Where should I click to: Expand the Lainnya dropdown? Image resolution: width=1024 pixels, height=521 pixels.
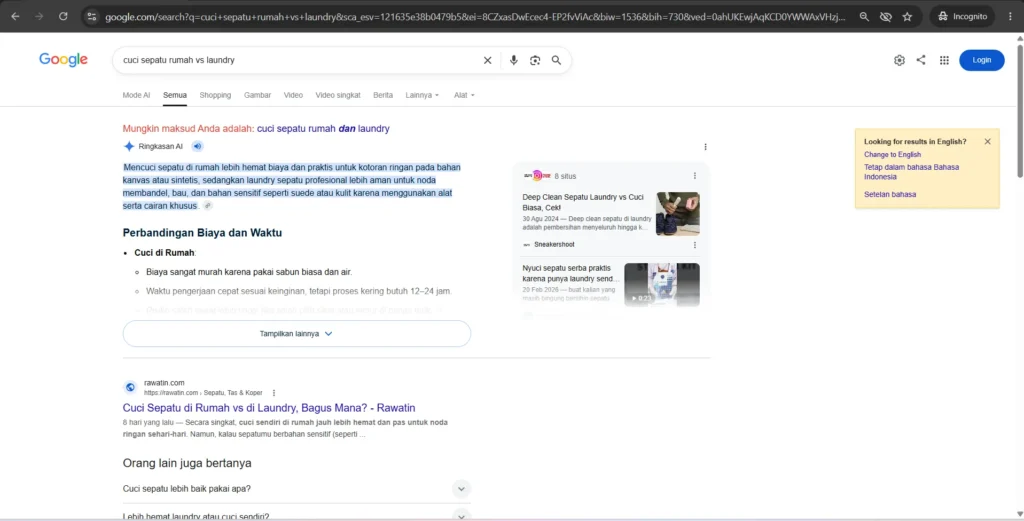422,95
